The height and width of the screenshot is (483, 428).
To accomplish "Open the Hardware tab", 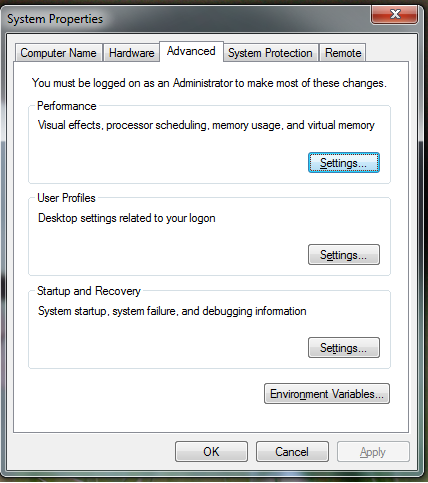I will [131, 53].
